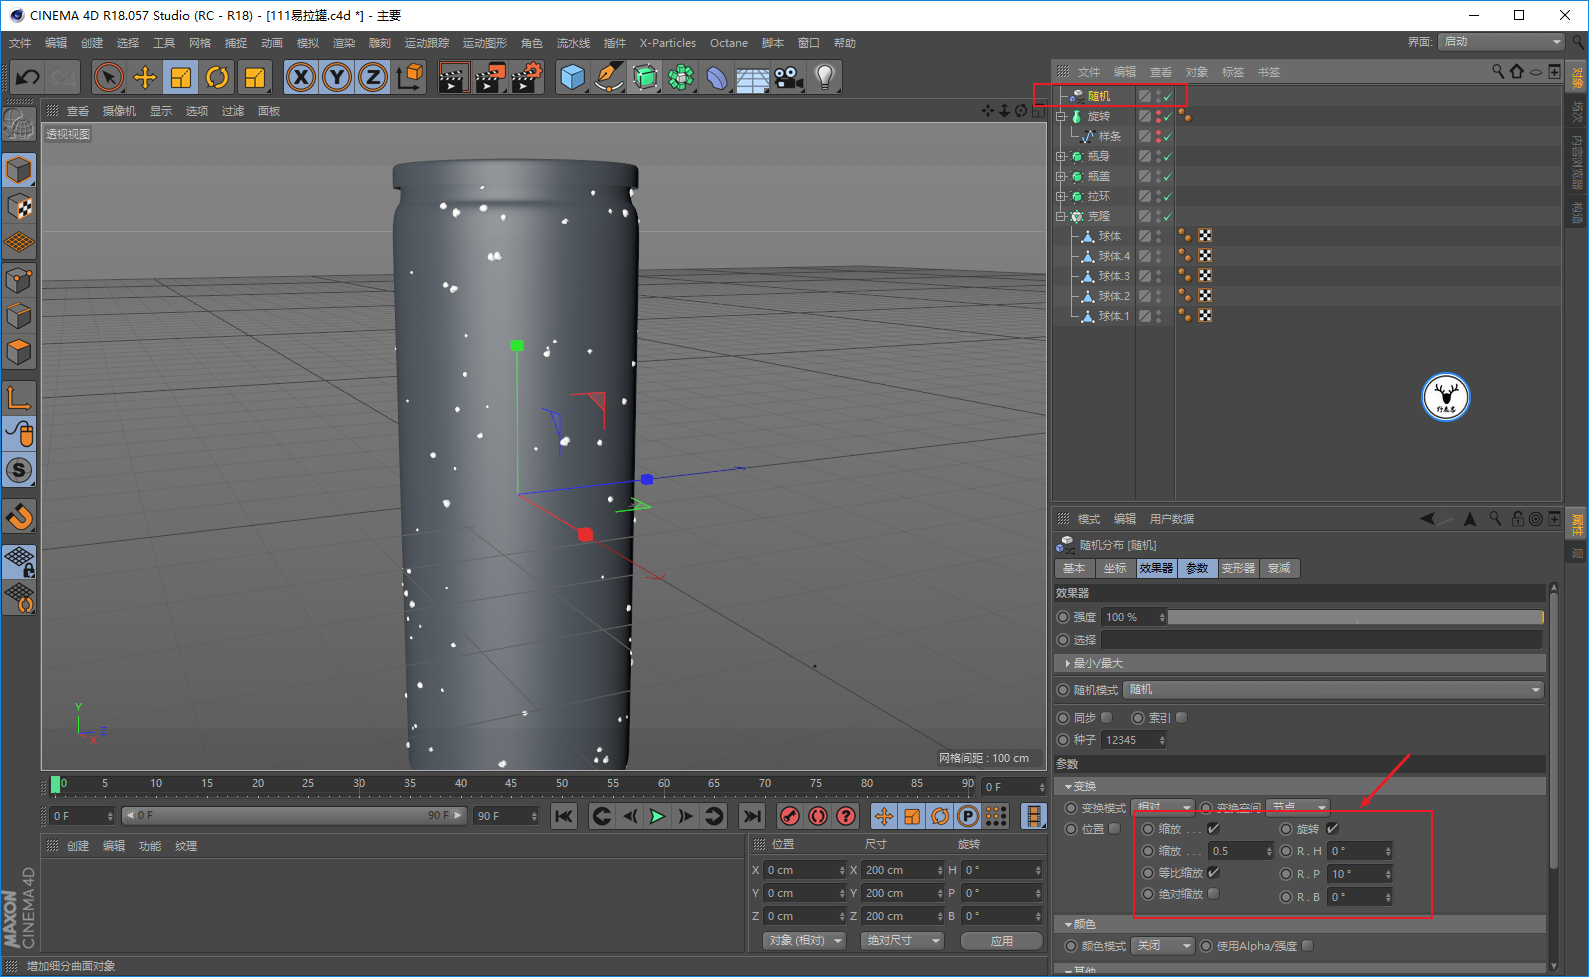Open the Octane menu

pos(729,43)
